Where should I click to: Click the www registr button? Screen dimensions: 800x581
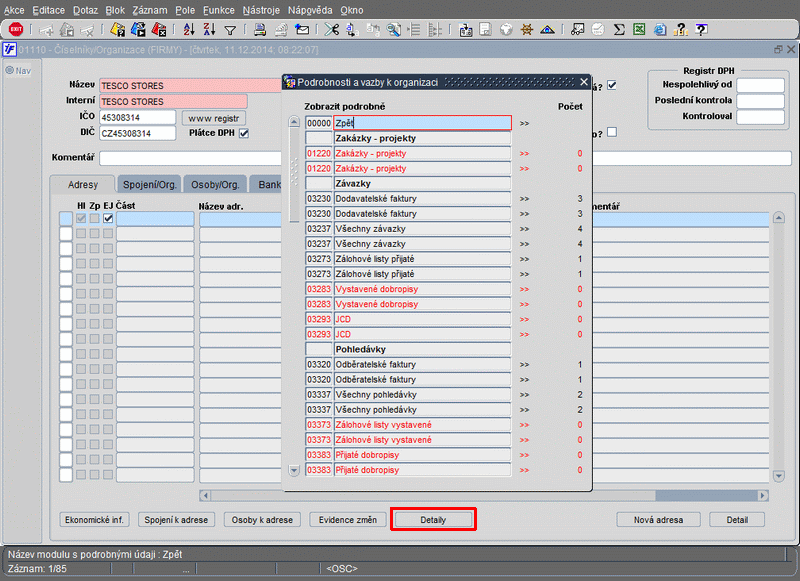214,118
